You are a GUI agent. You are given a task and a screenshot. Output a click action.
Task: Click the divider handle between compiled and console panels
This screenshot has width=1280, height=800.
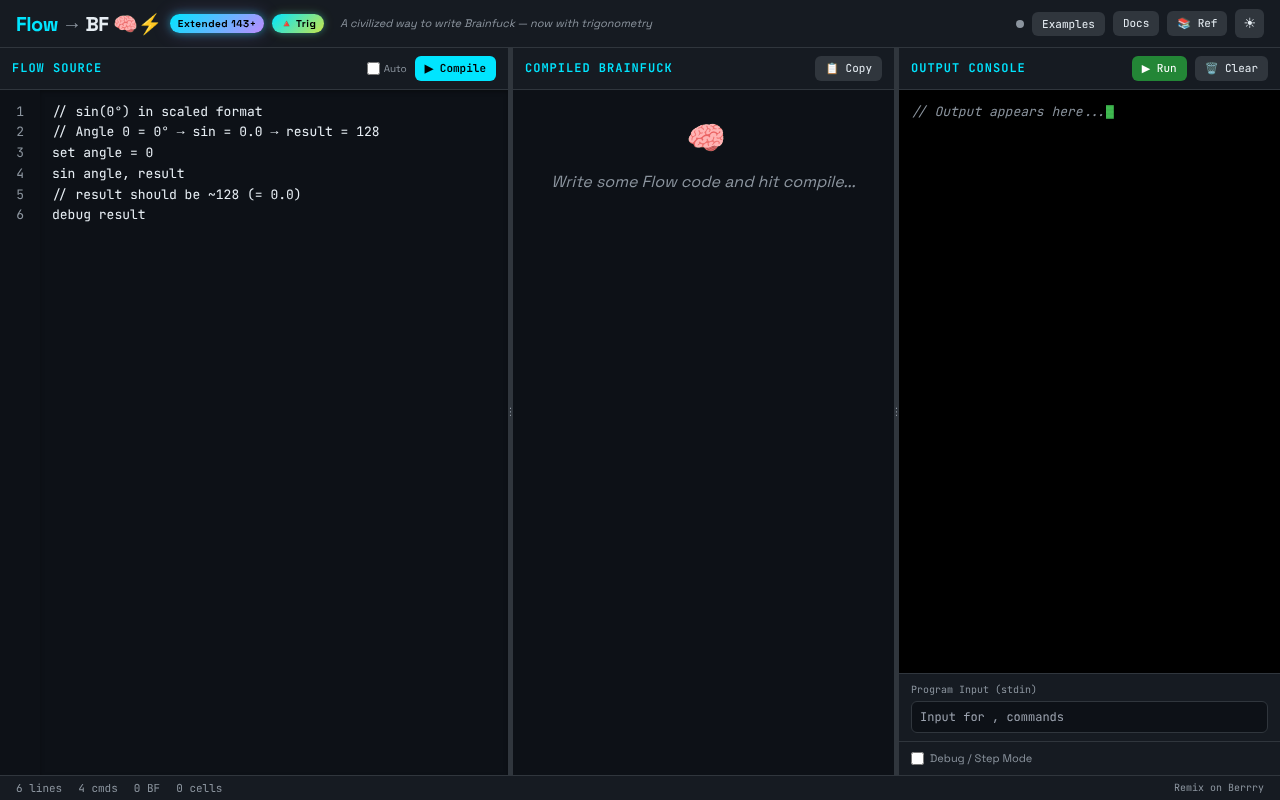click(896, 411)
